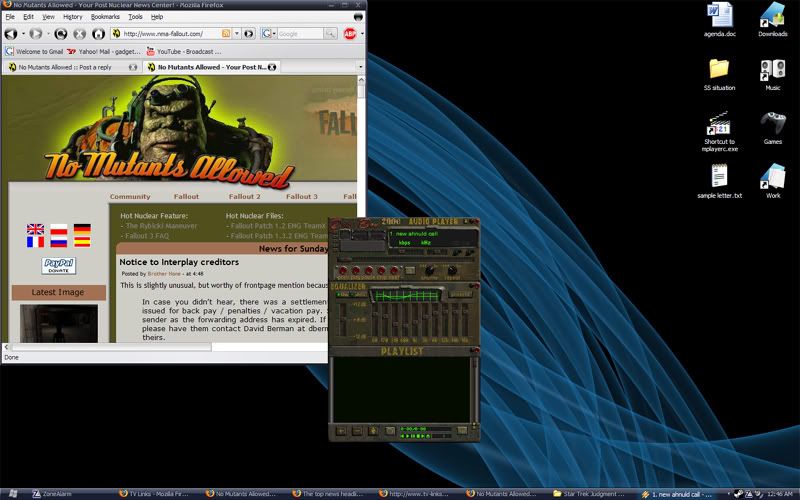Screen dimensions: 800x500
Task: Stop page loading in Firefox
Action: coord(80,34)
